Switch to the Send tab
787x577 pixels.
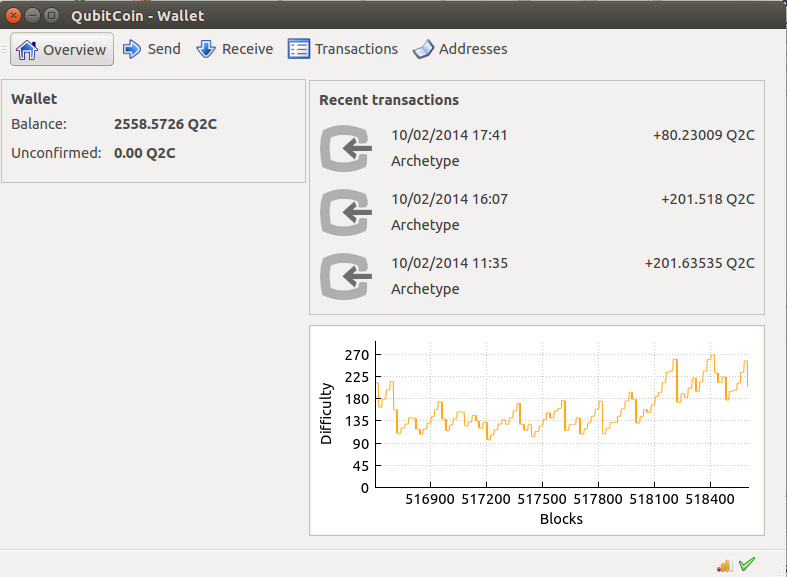point(152,49)
